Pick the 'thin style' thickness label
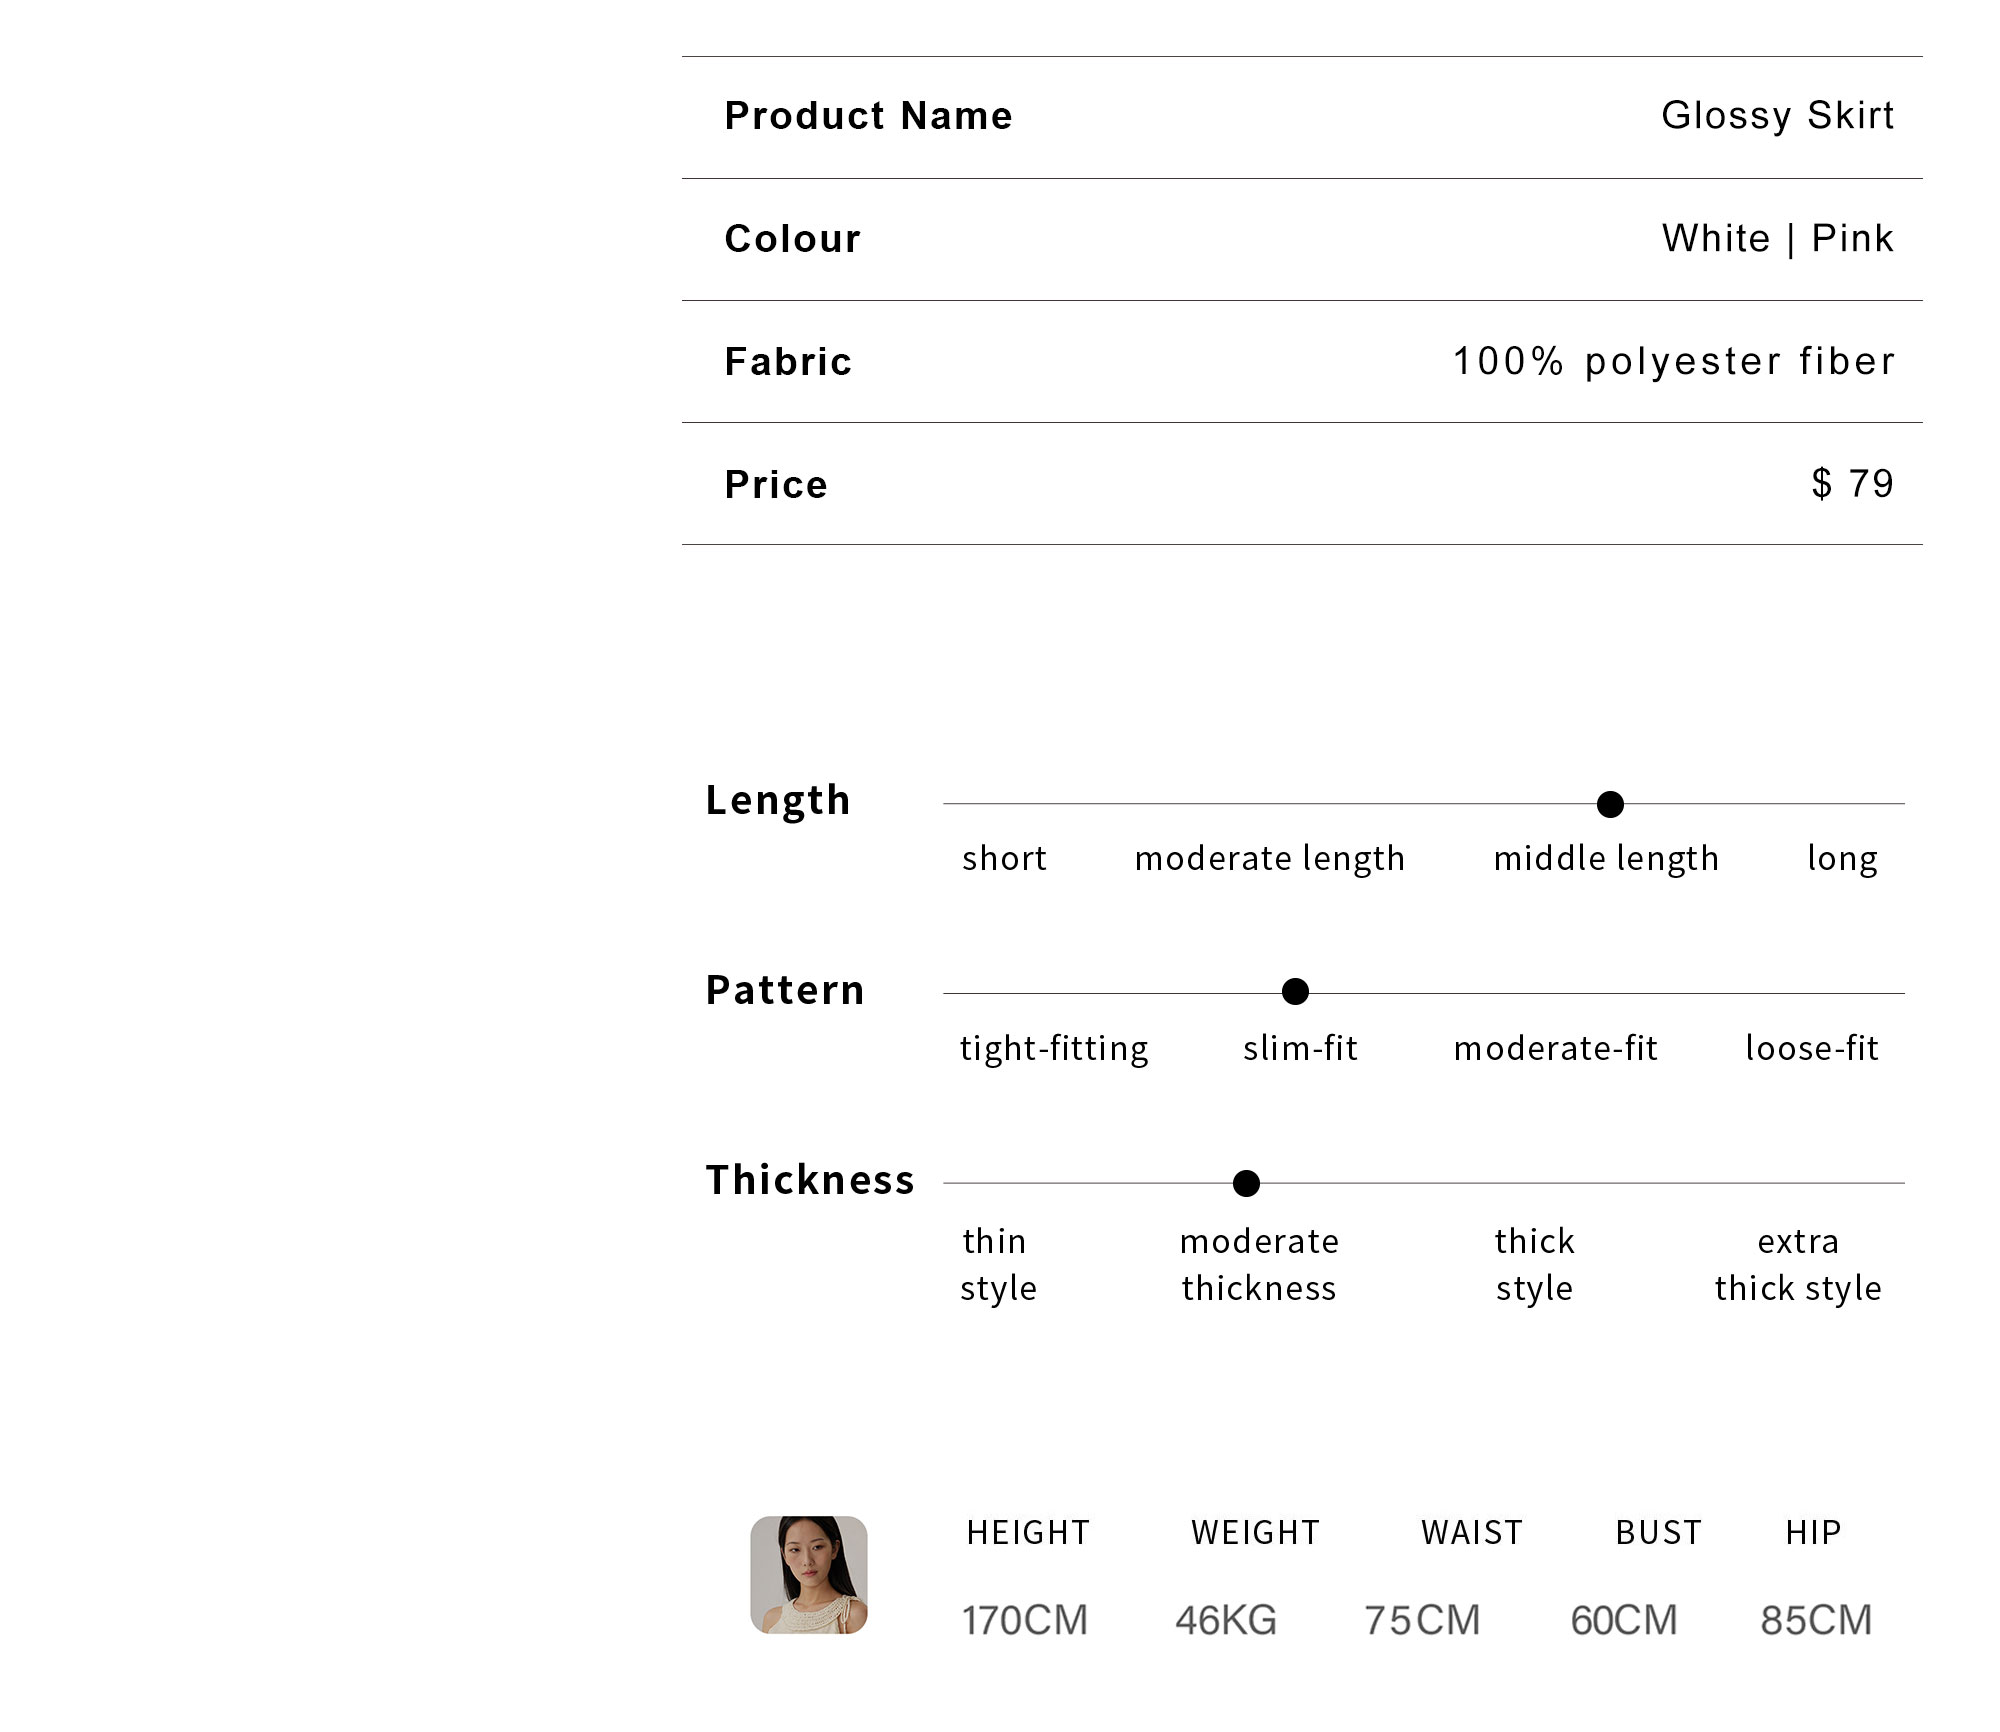Image resolution: width=2000 pixels, height=1732 pixels. pos(998,1265)
